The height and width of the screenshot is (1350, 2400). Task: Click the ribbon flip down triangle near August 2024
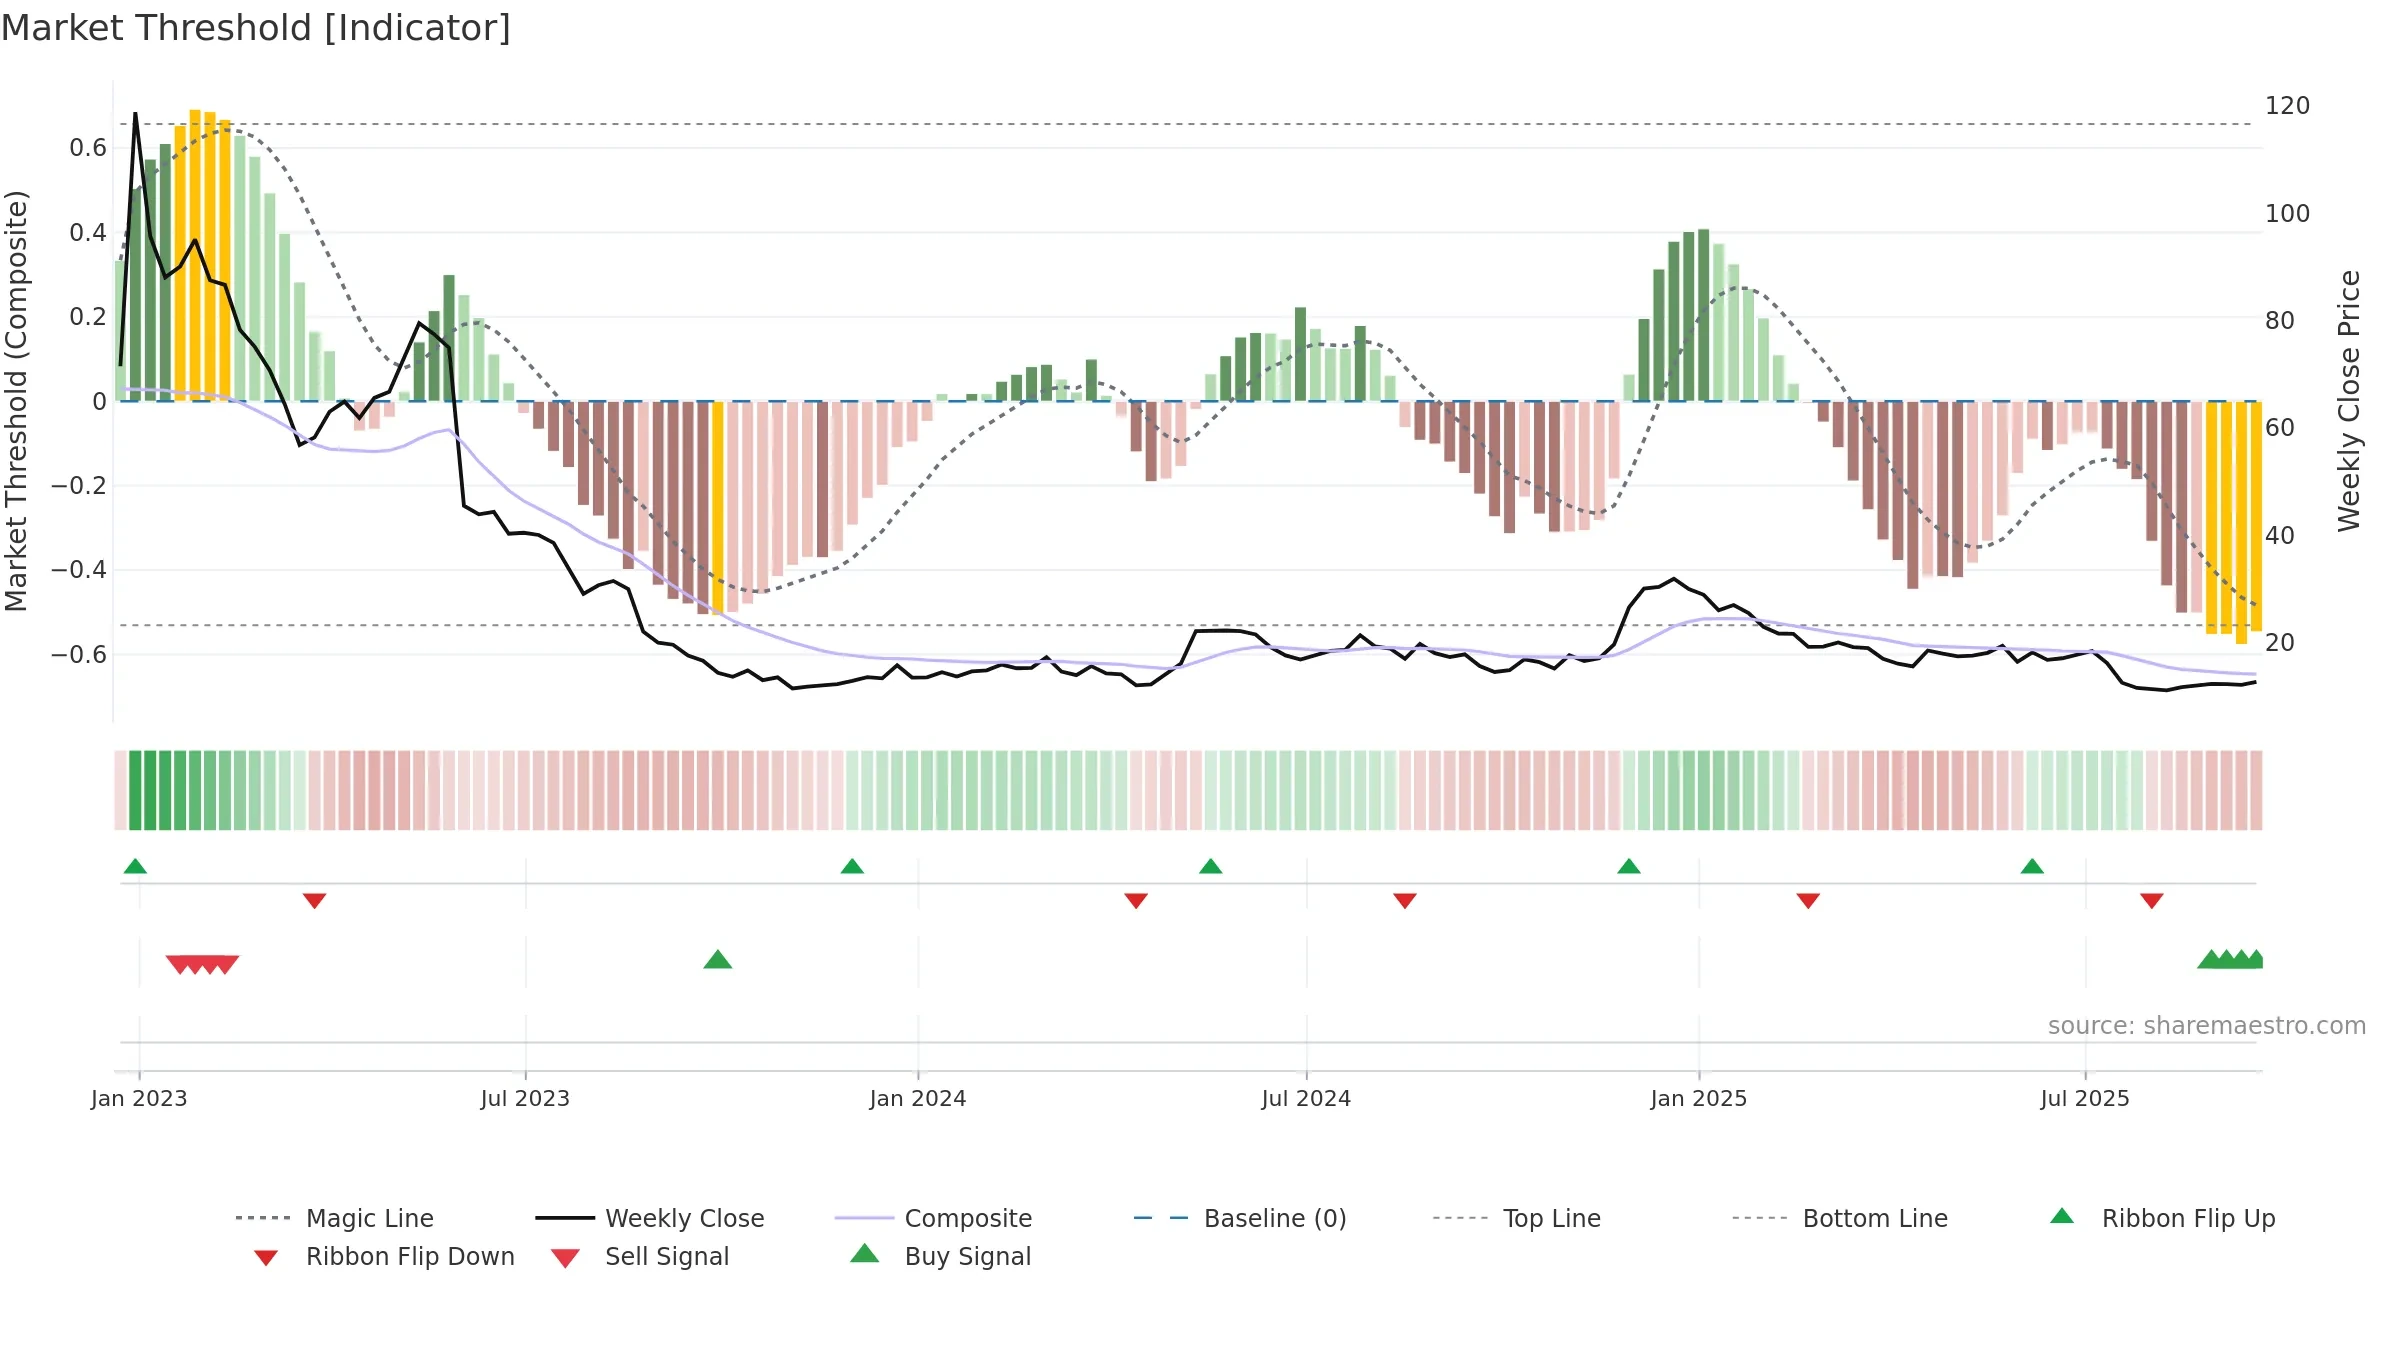click(1405, 901)
